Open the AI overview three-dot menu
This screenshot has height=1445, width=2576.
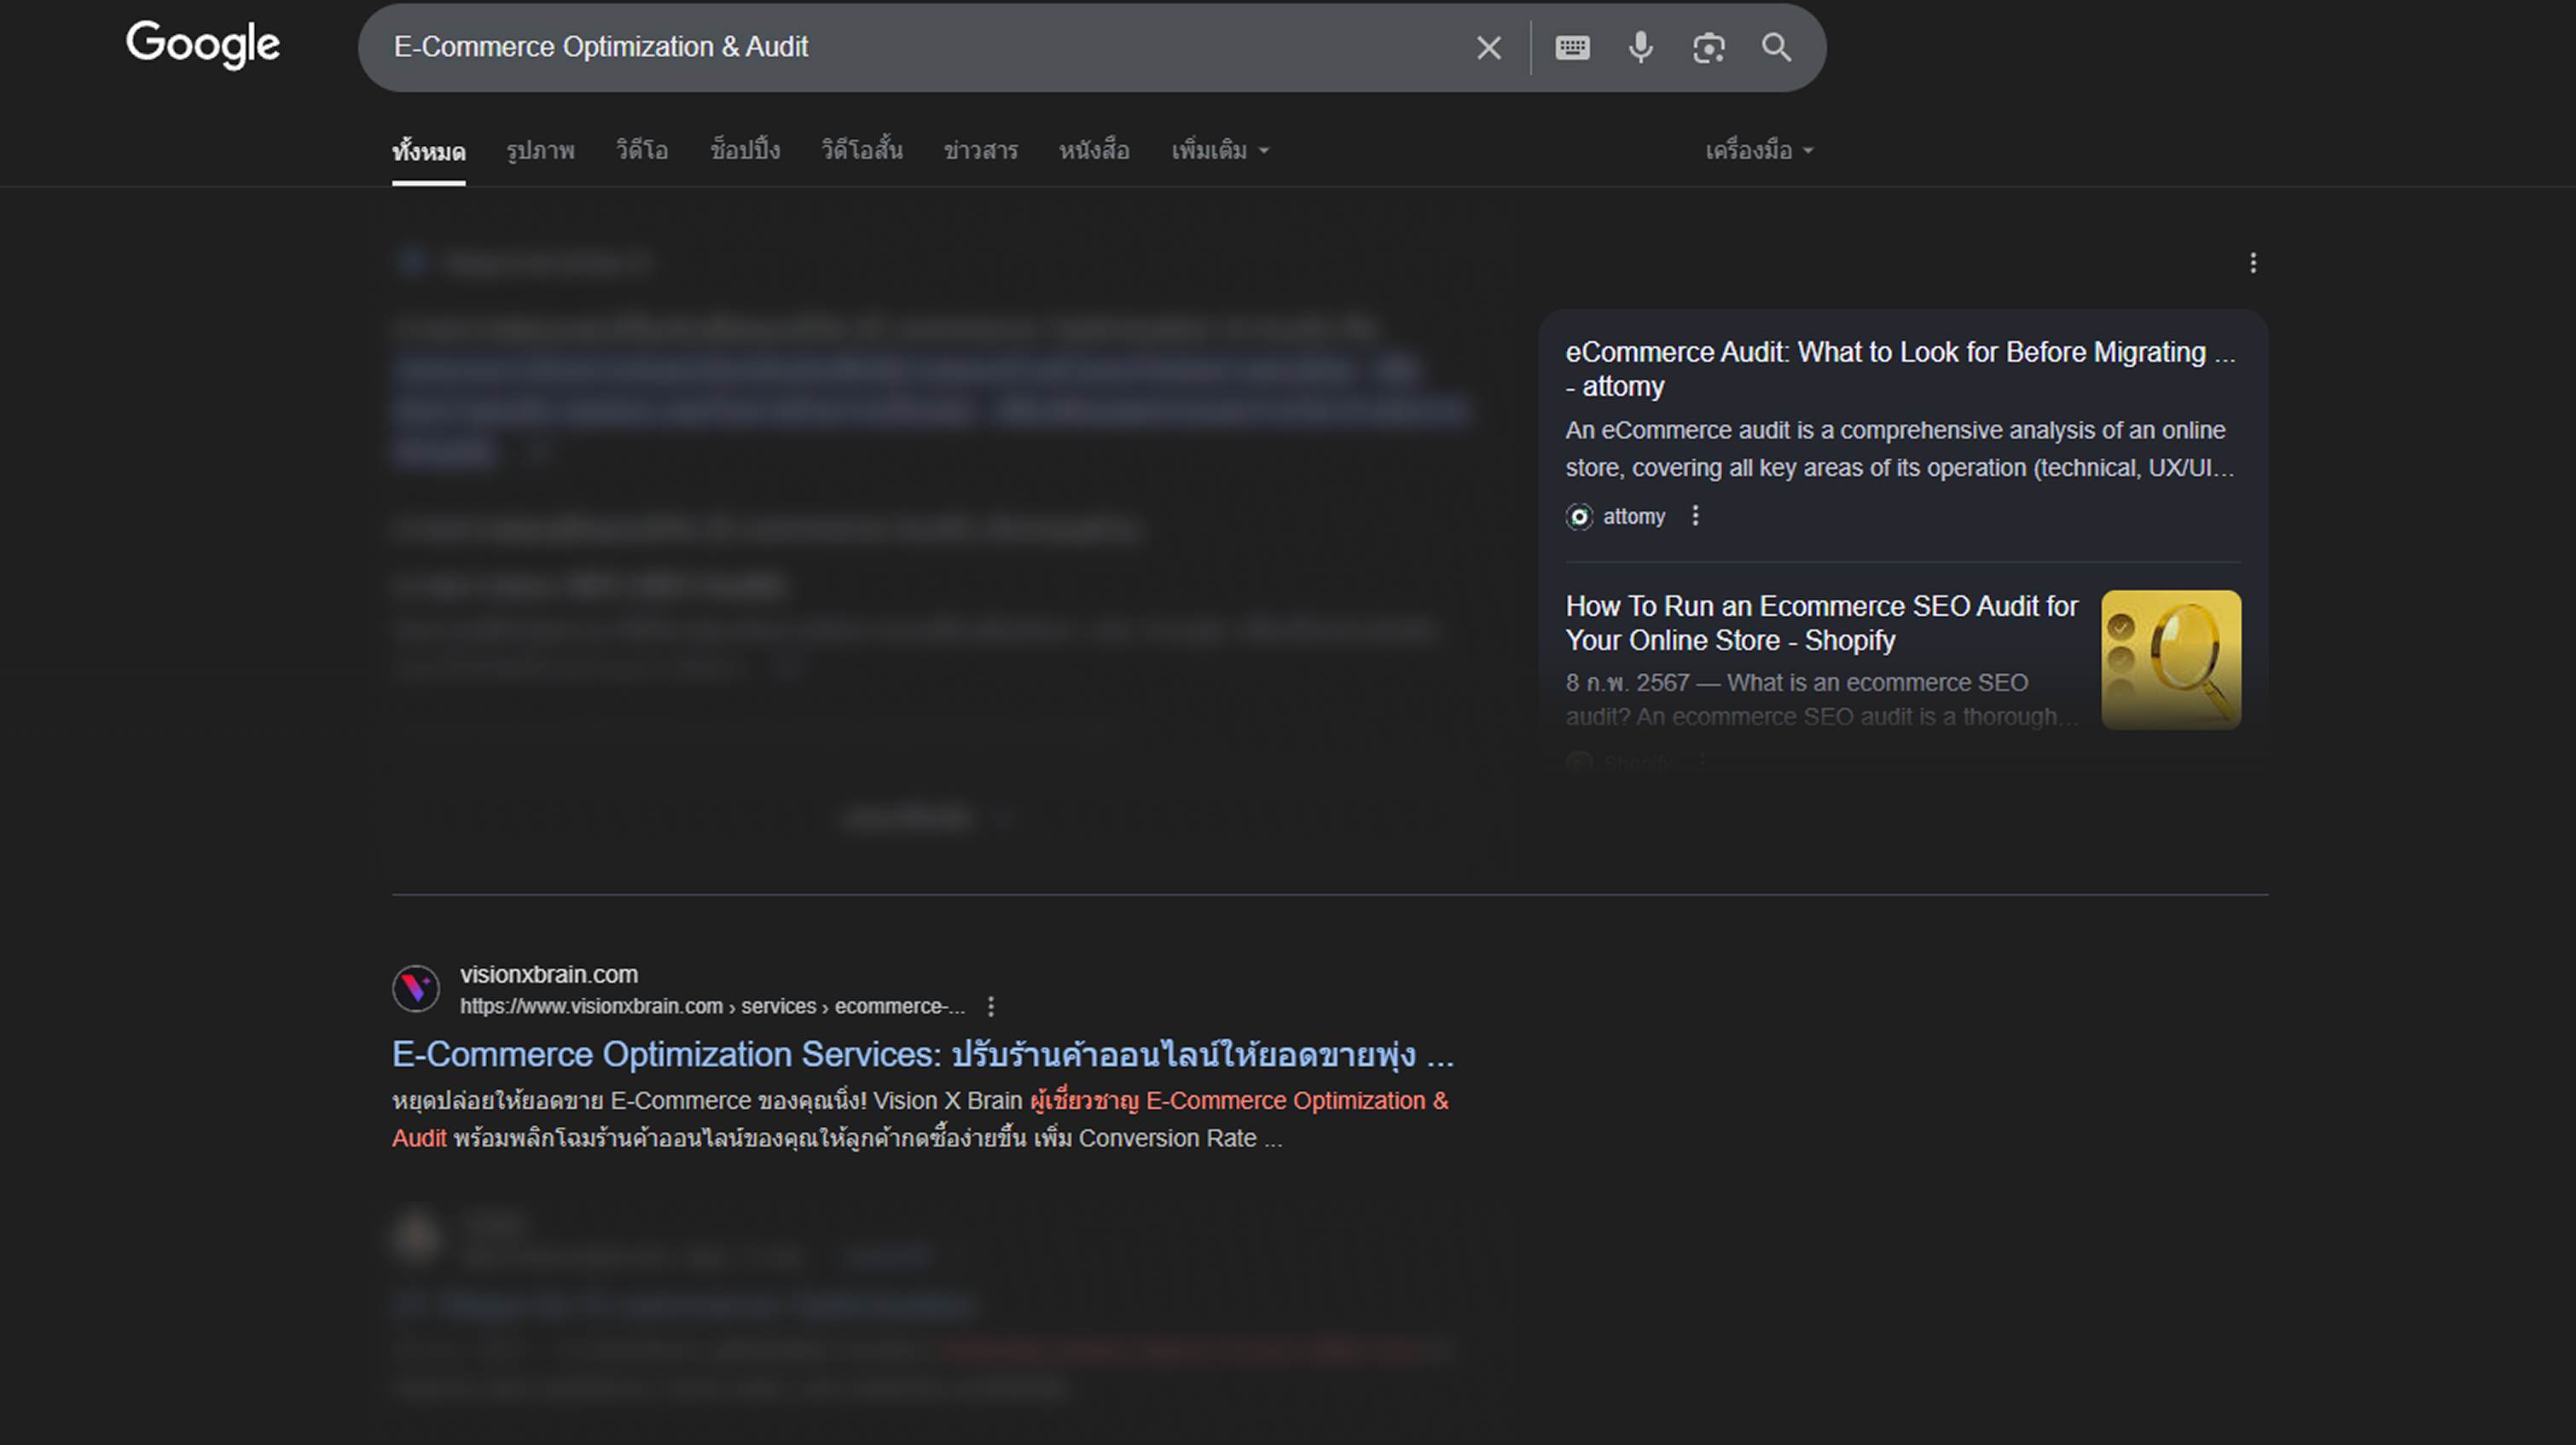click(x=2253, y=263)
